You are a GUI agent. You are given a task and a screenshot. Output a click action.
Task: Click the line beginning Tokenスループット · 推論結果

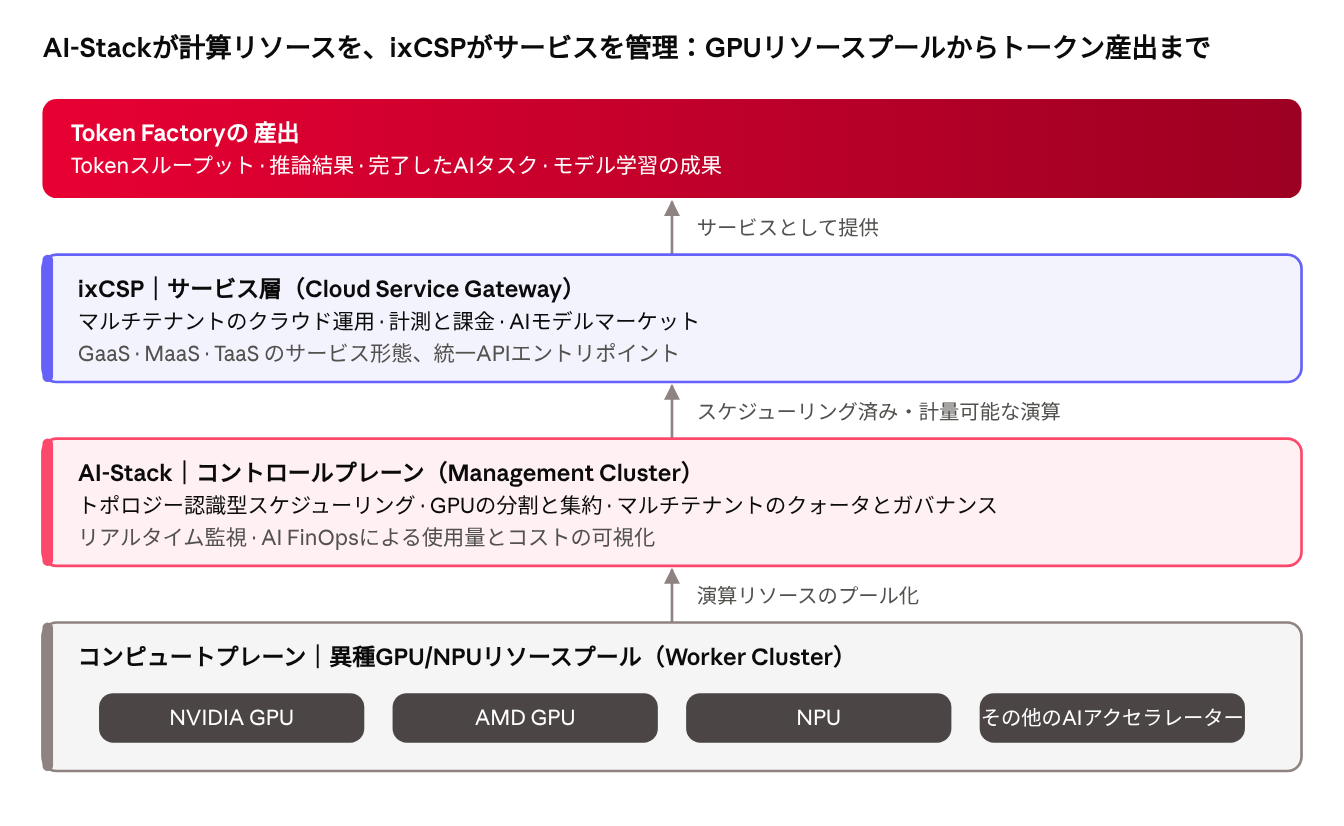396,166
